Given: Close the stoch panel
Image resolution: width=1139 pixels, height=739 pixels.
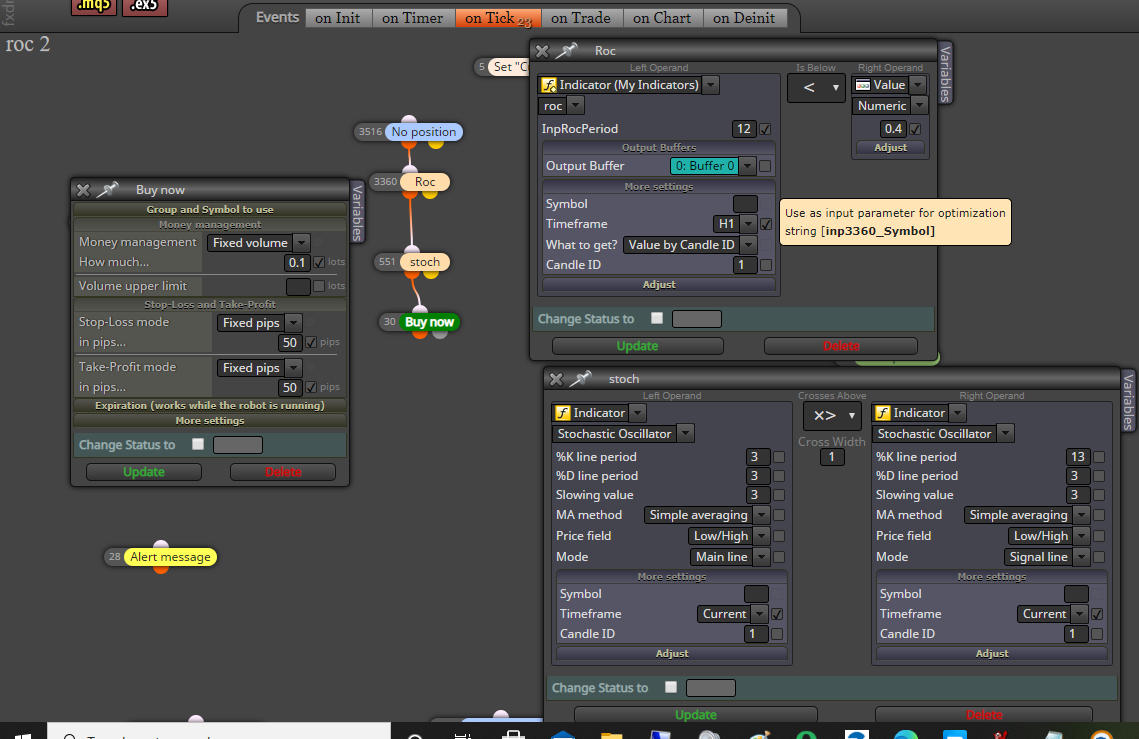Looking at the screenshot, I should 556,379.
